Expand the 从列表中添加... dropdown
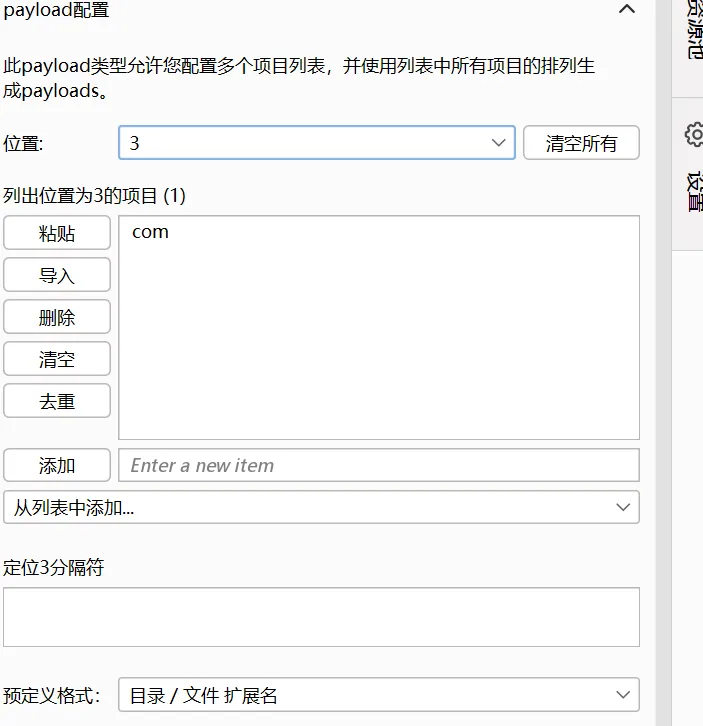The image size is (703, 726). pyautogui.click(x=321, y=507)
